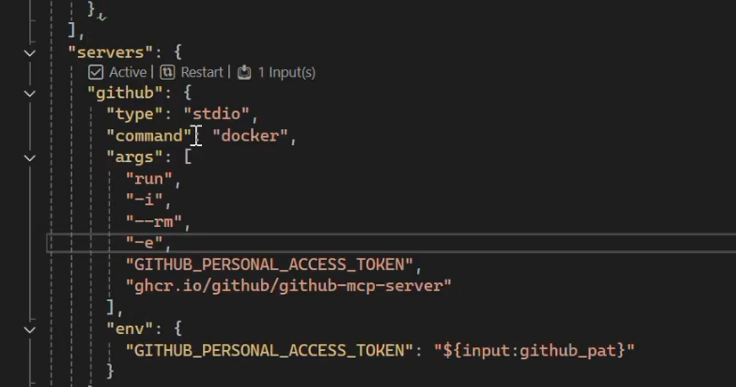Viewport: 736px width, 387px height.
Task: Collapse the "servers" object
Action: 30,53
